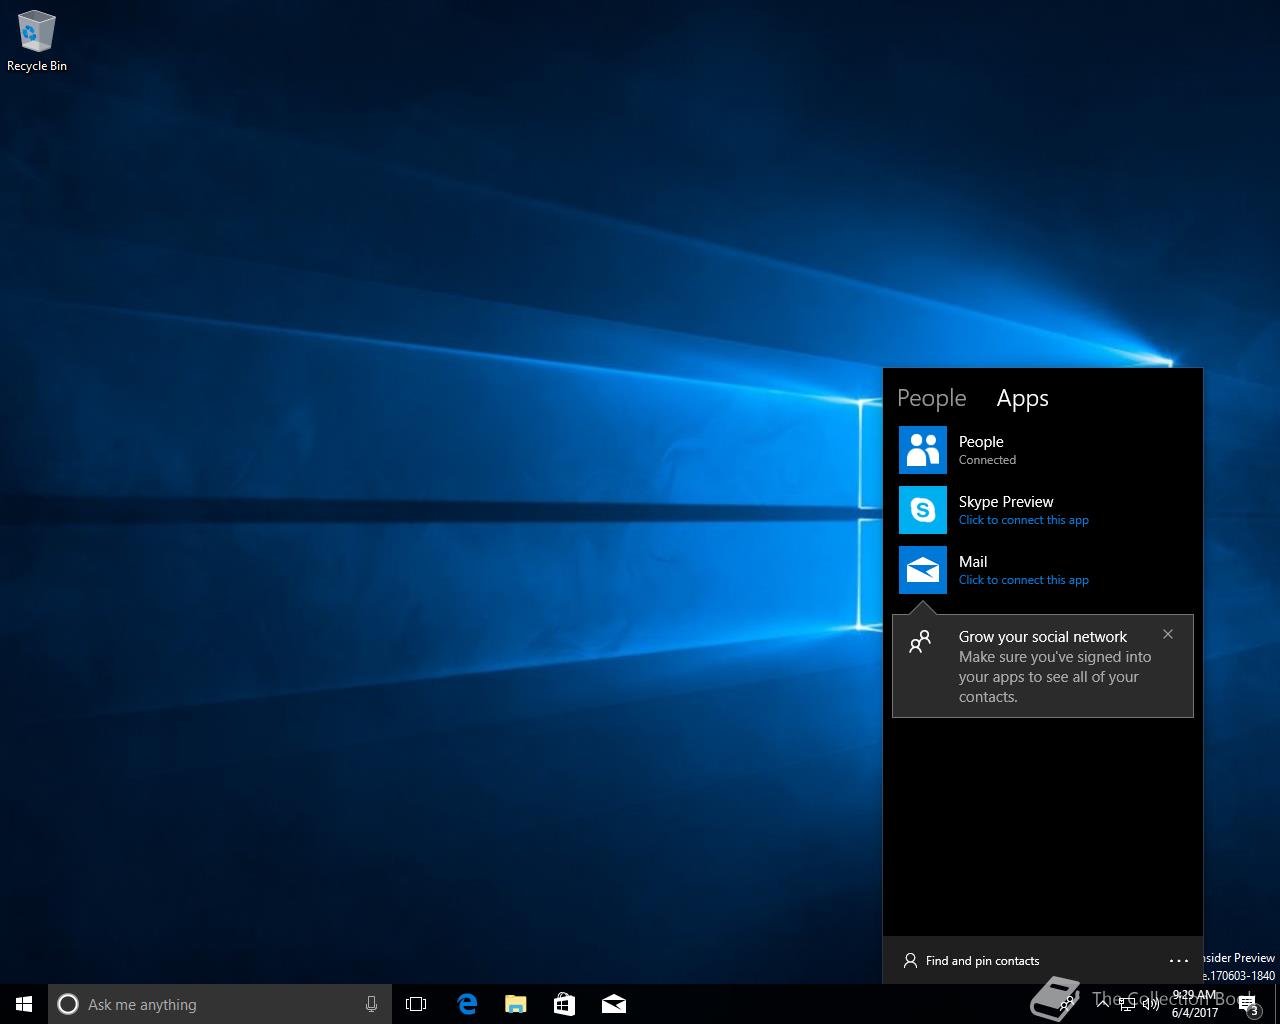The width and height of the screenshot is (1280, 1024).
Task: Connect Skype Preview via its link text
Action: click(x=1023, y=520)
